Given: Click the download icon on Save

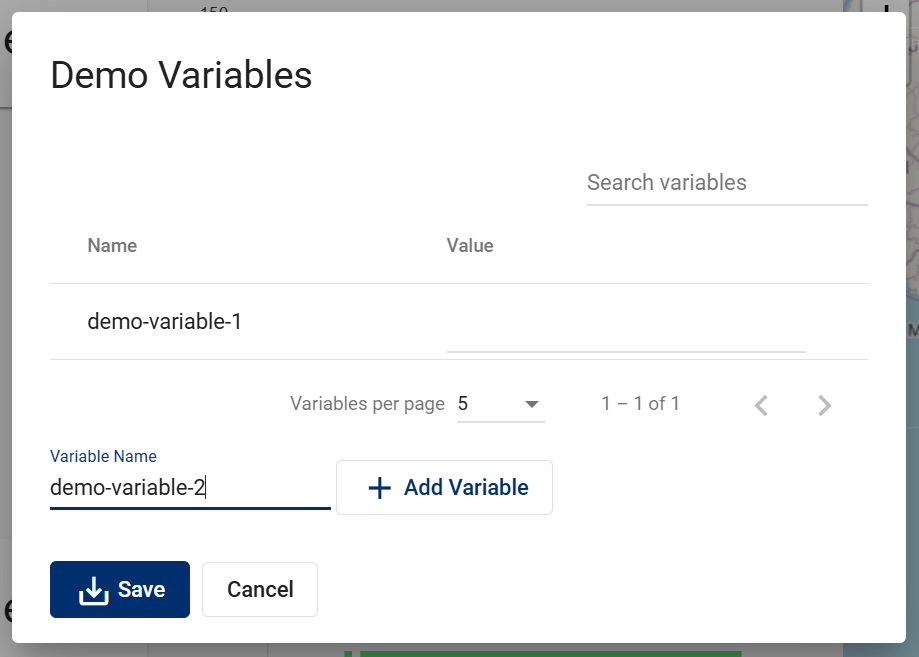Looking at the screenshot, I should [93, 590].
